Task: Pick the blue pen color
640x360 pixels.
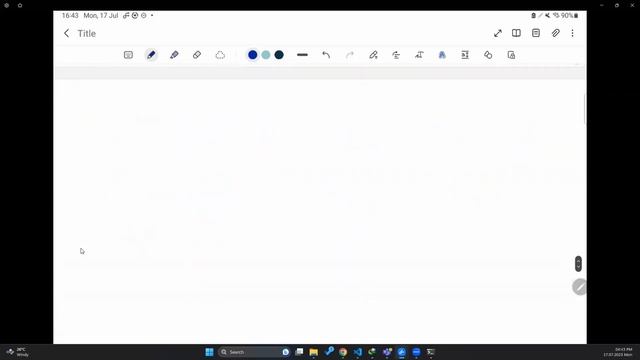Action: pos(253,55)
